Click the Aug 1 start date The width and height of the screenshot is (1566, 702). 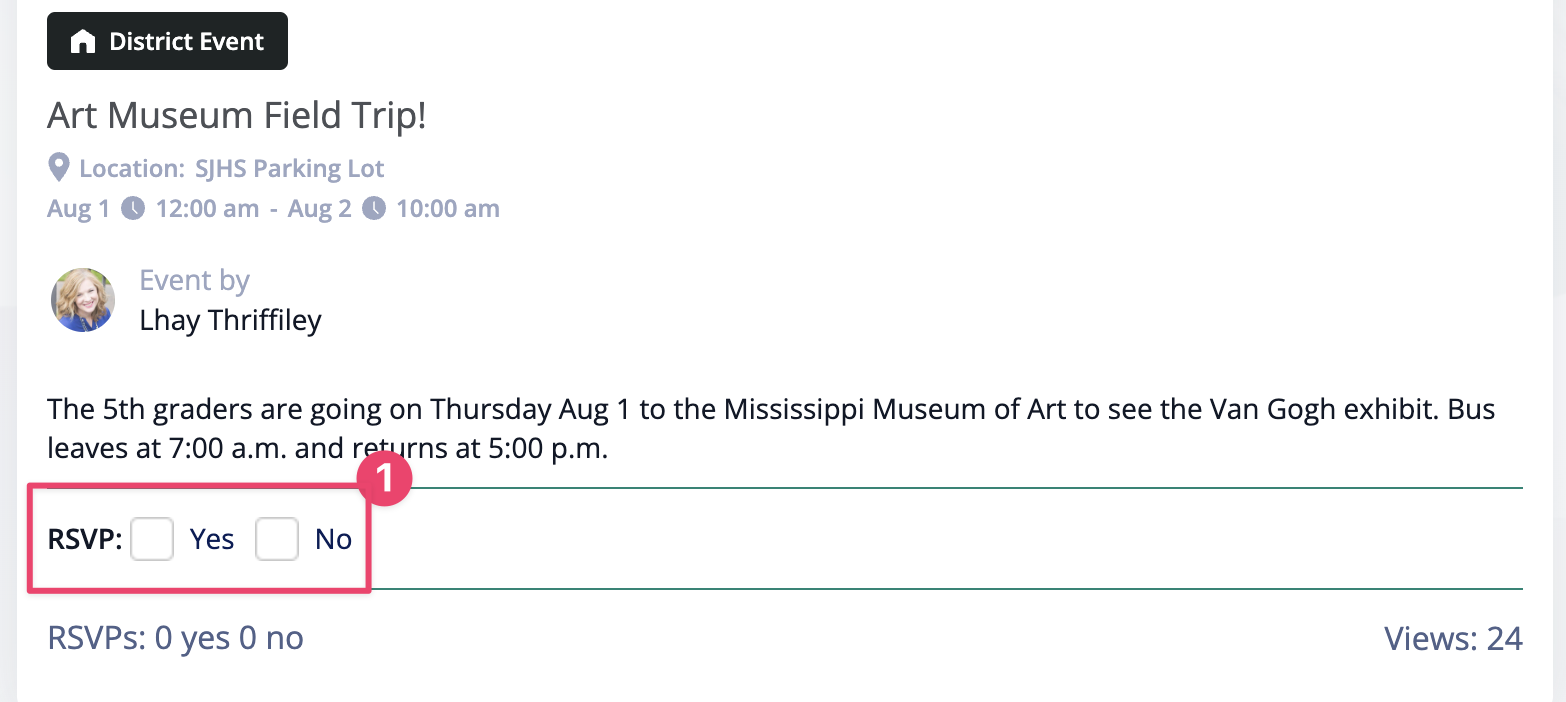(x=78, y=209)
